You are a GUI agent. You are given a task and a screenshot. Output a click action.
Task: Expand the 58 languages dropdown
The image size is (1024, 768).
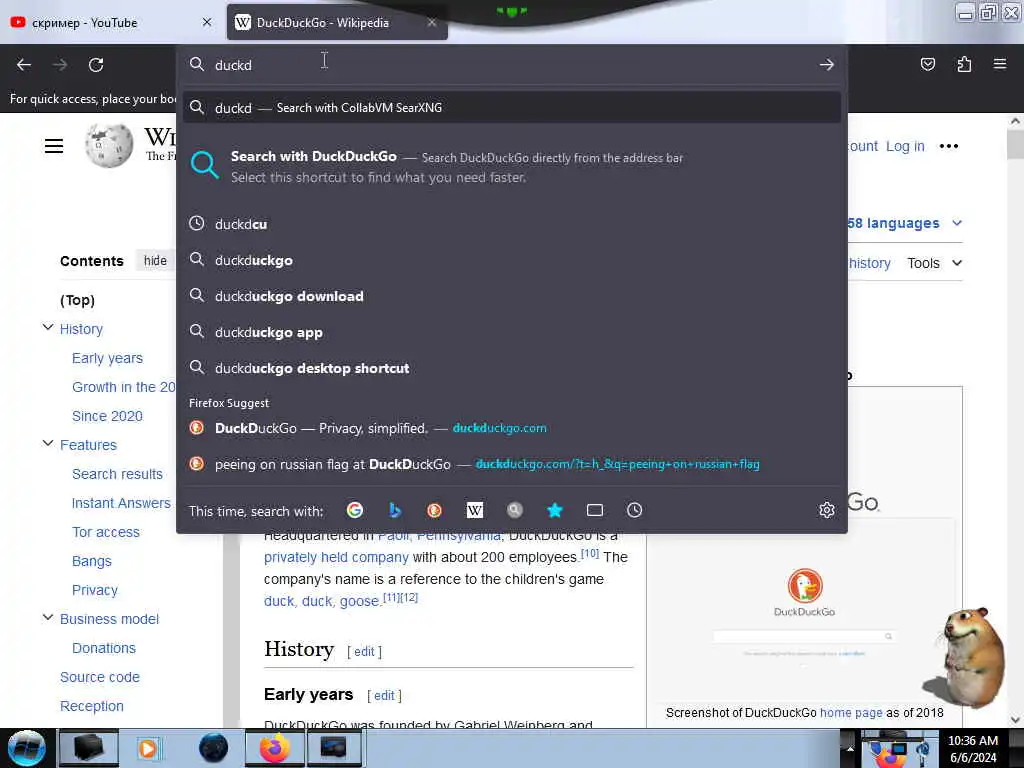click(x=904, y=223)
